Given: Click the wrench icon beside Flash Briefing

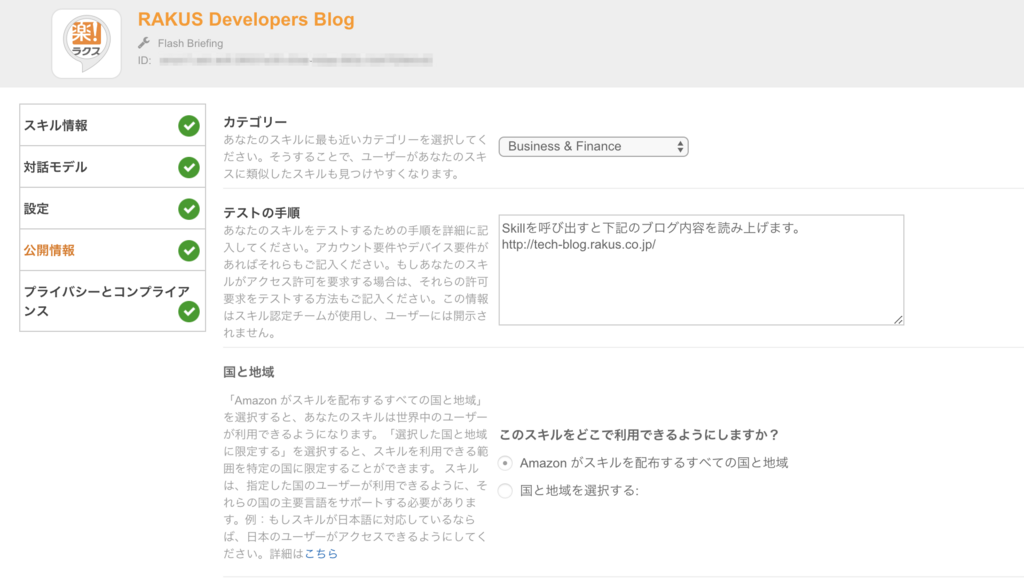Looking at the screenshot, I should 144,43.
